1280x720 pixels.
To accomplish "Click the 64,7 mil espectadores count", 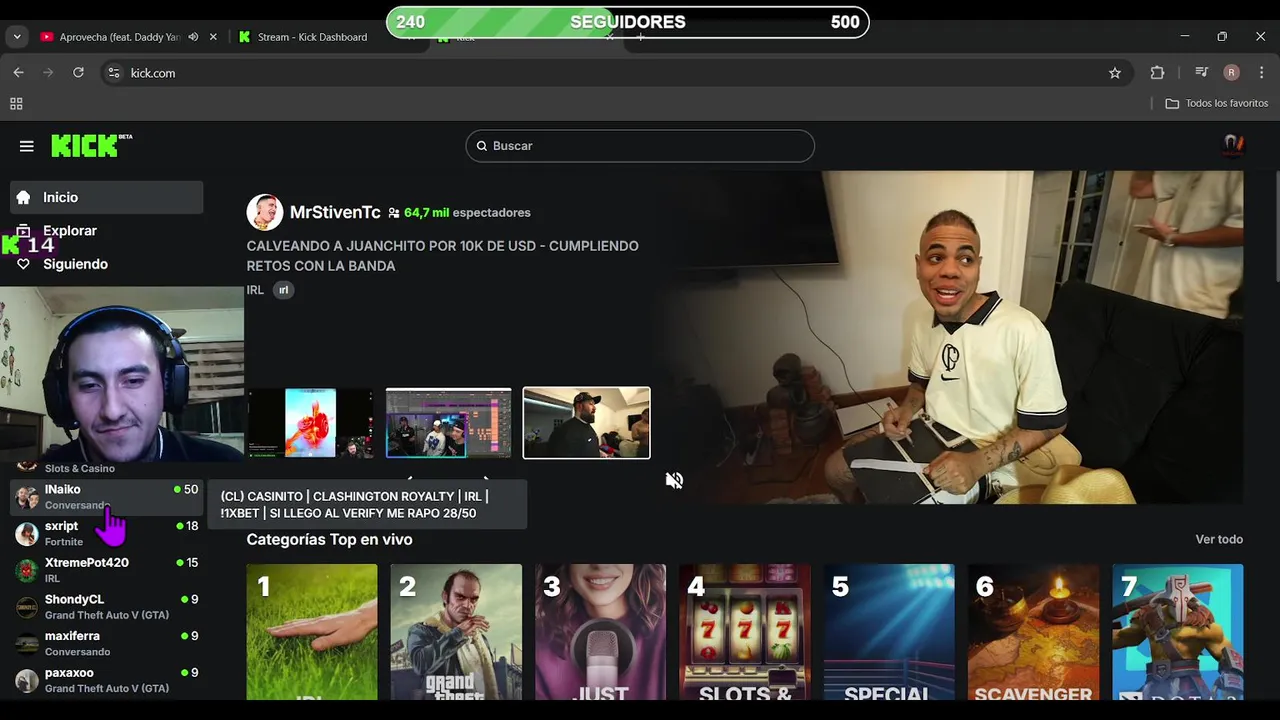I will (x=467, y=212).
